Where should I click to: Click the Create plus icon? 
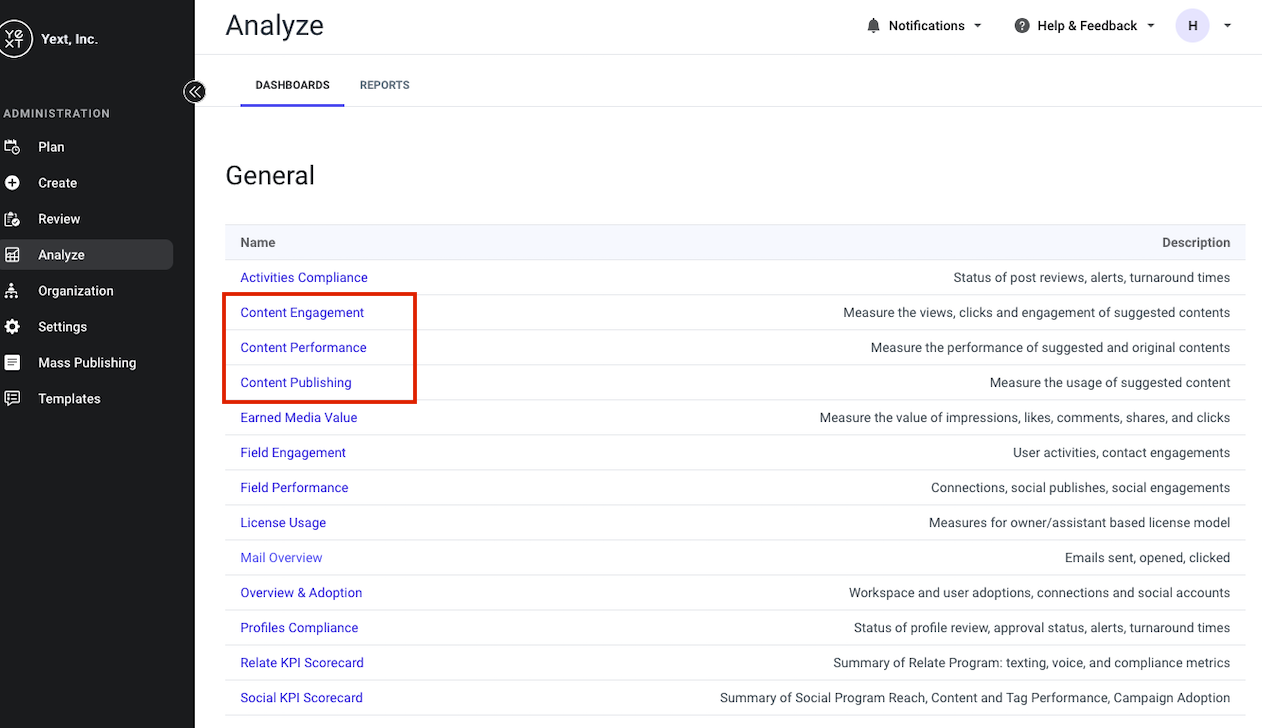point(12,183)
